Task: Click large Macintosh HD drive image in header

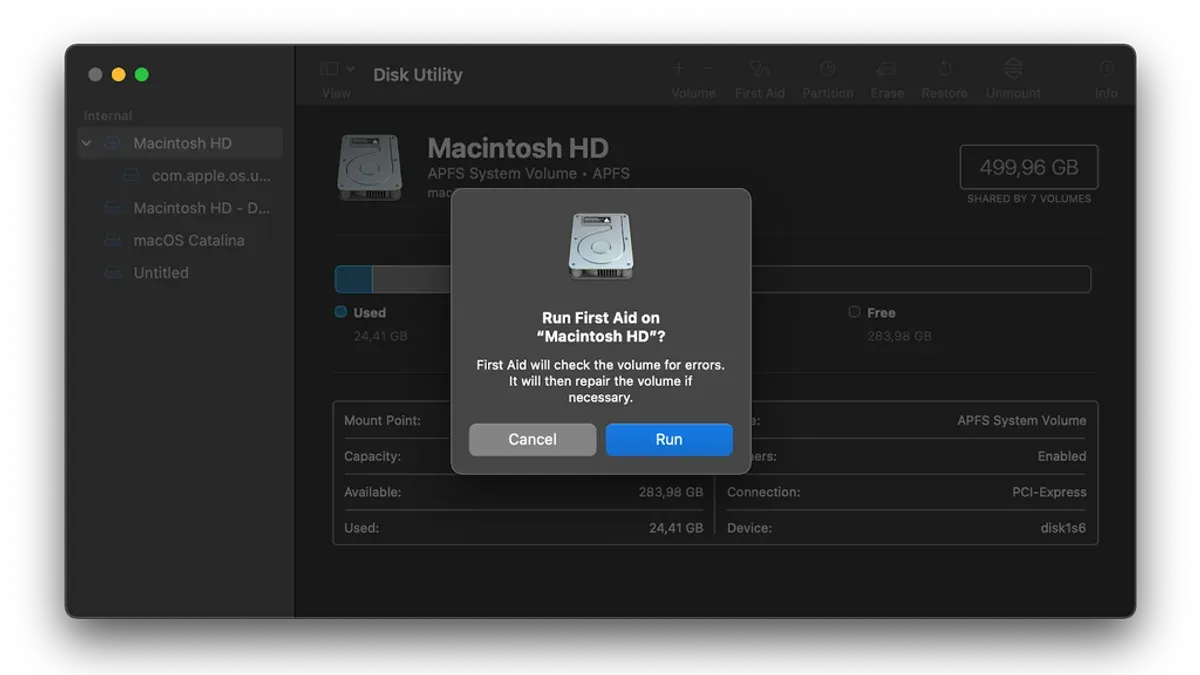Action: click(370, 167)
